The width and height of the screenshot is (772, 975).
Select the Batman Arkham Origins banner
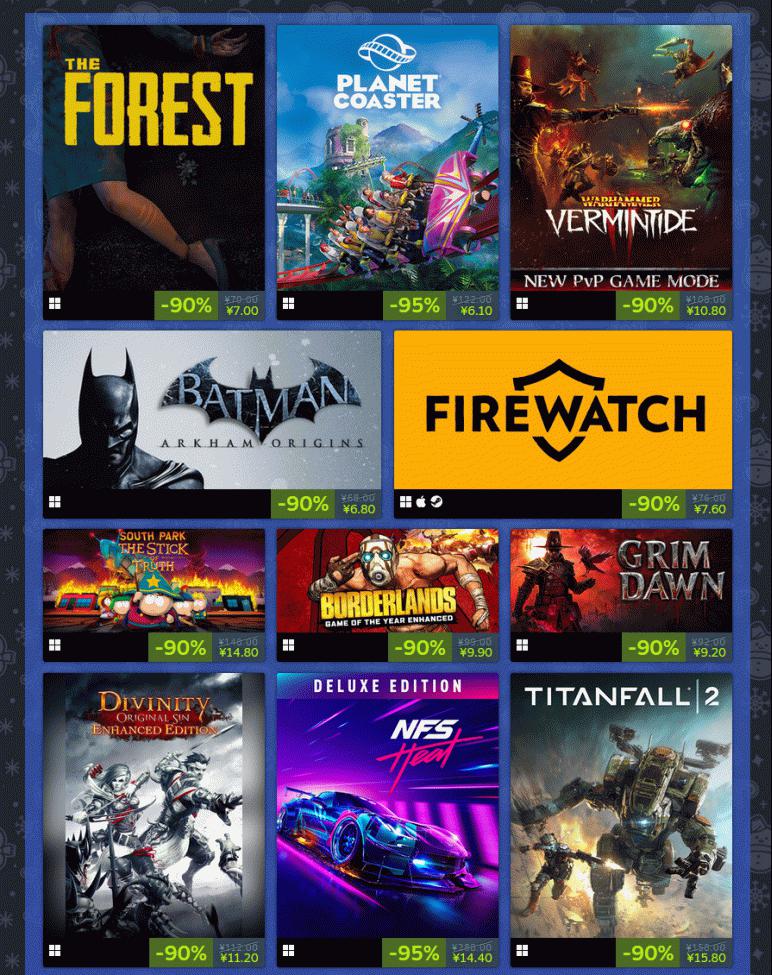(x=212, y=410)
